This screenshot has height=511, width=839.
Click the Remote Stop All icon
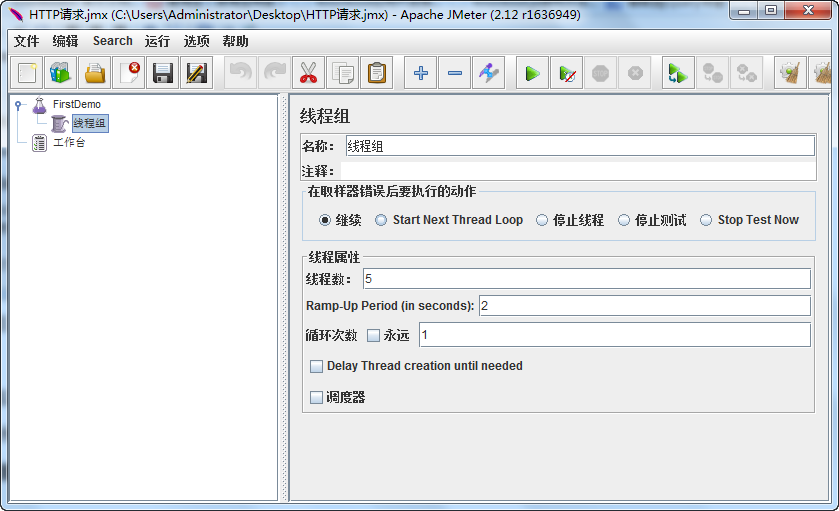pos(713,73)
